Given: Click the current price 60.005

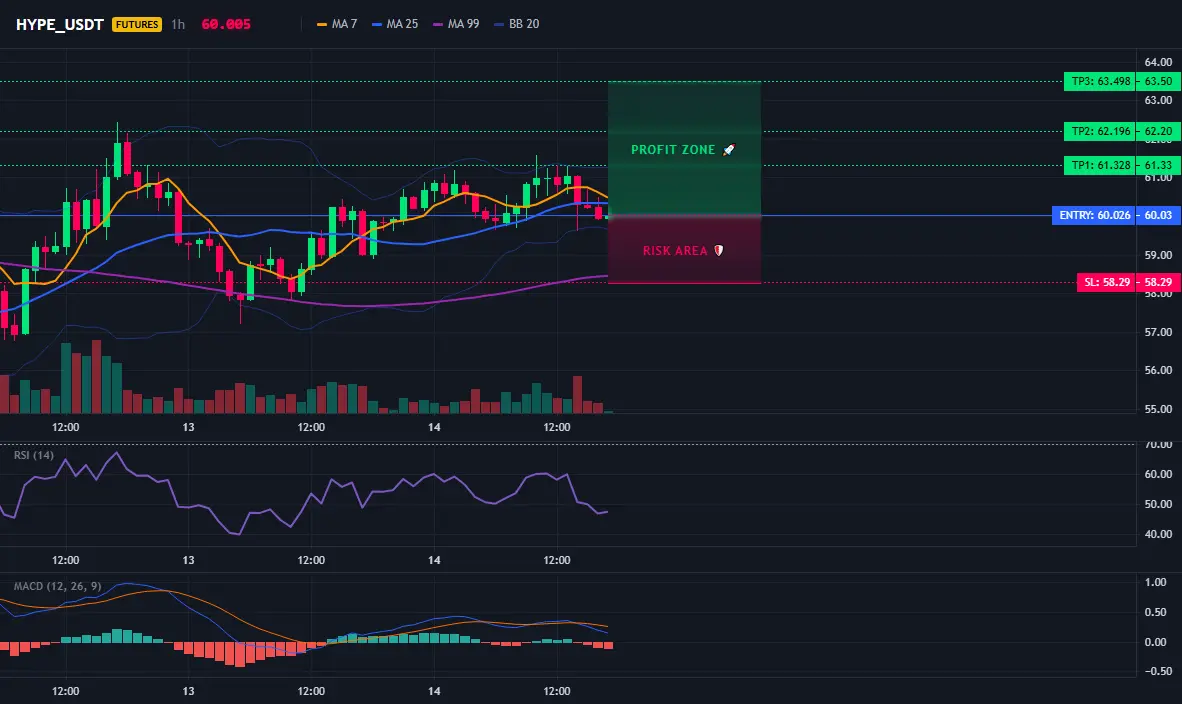Looking at the screenshot, I should pyautogui.click(x=225, y=24).
